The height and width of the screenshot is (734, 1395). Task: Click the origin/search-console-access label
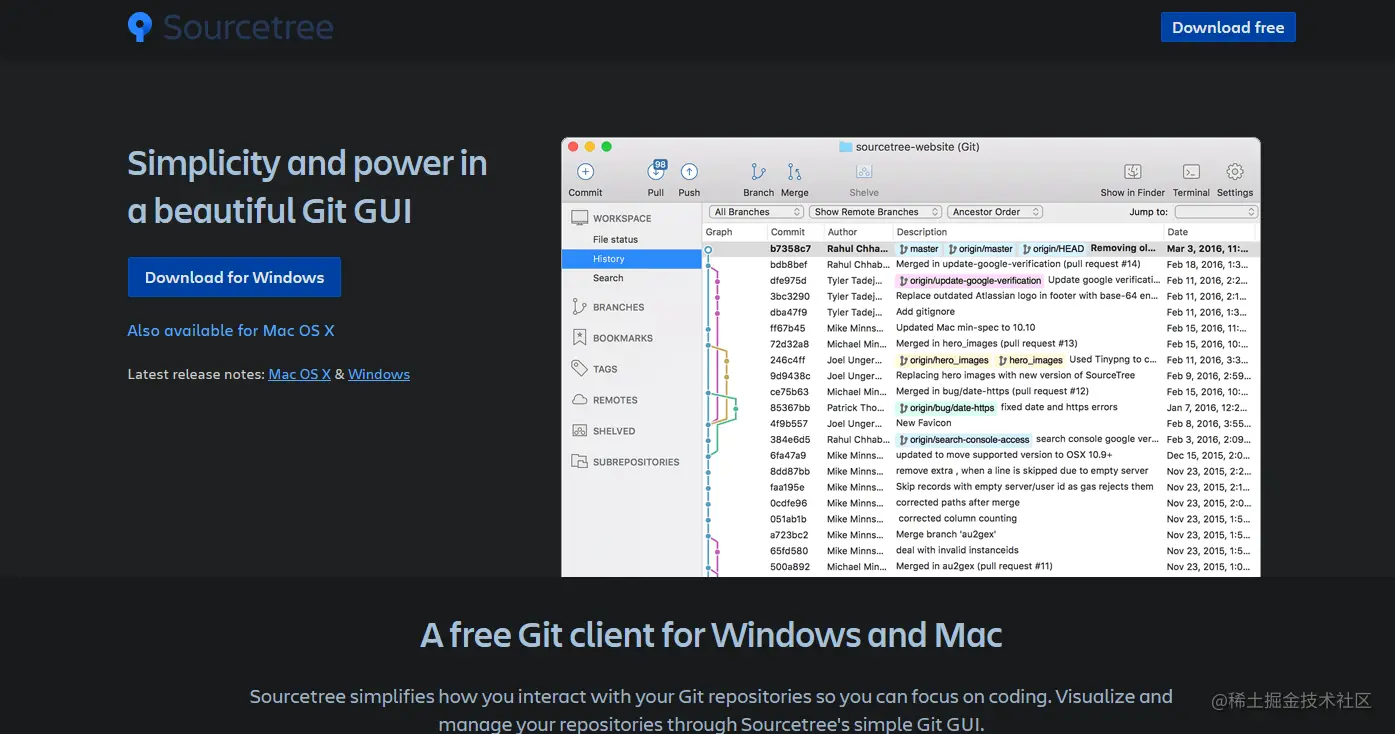[964, 440]
